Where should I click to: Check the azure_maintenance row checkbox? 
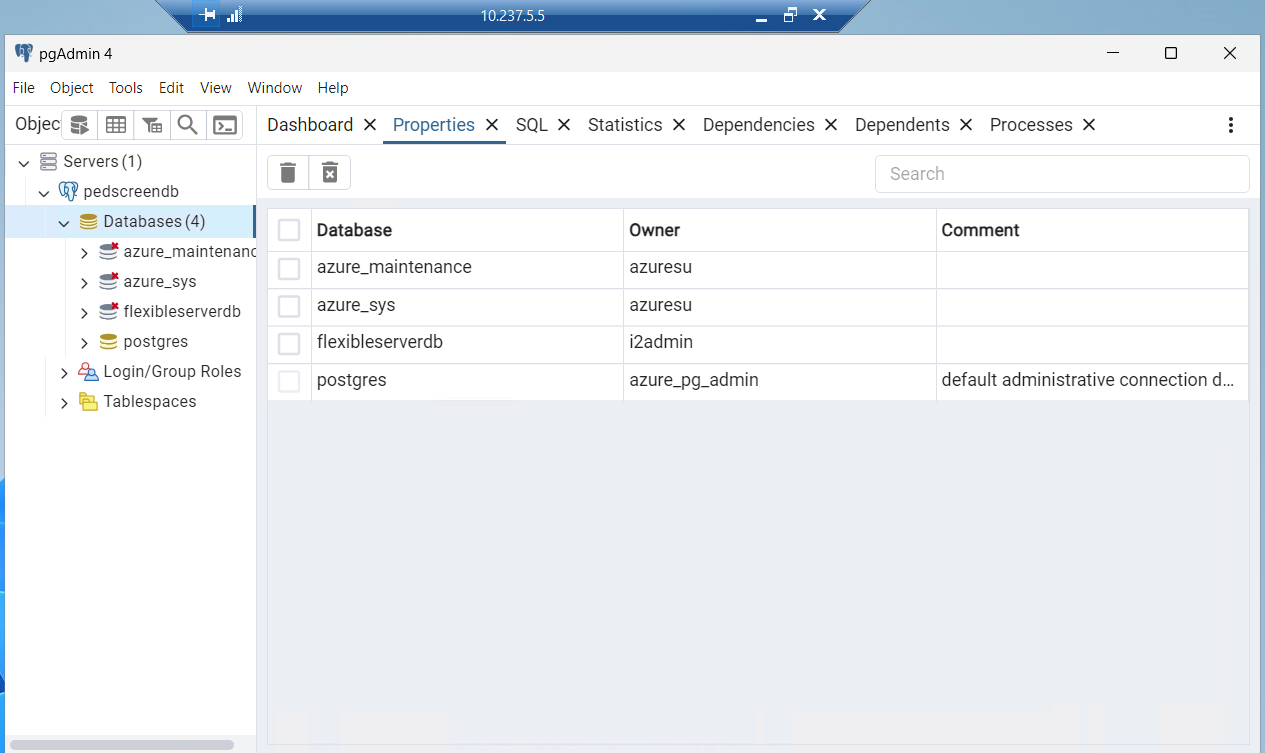(x=289, y=268)
